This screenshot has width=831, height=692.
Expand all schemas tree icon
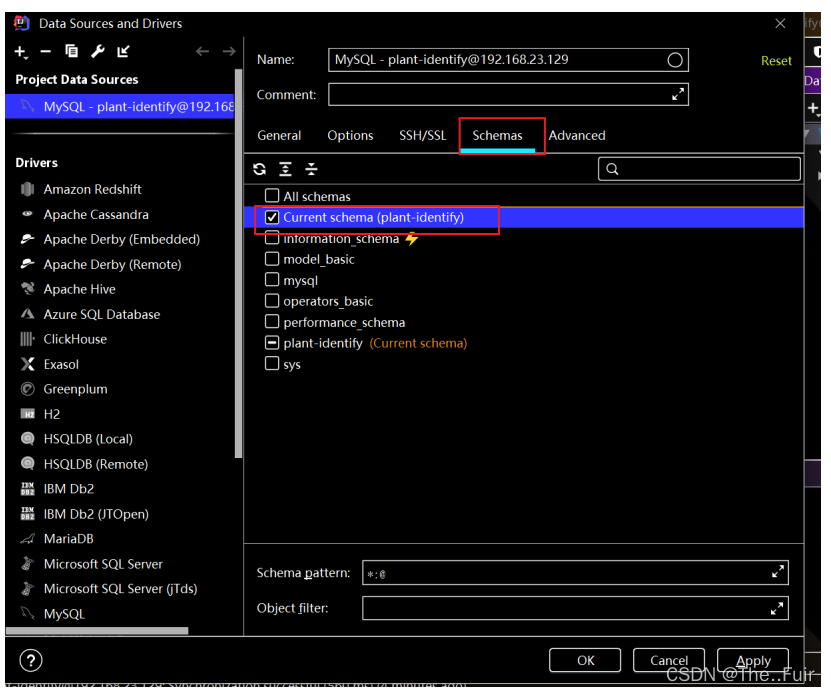286,169
